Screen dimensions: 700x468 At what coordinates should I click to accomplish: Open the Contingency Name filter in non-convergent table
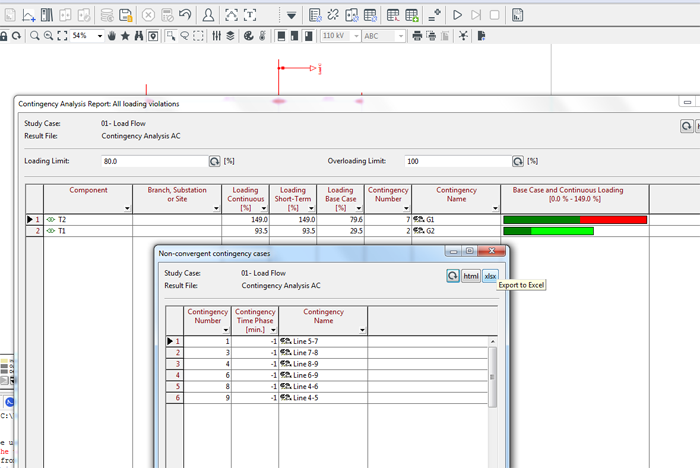(362, 330)
